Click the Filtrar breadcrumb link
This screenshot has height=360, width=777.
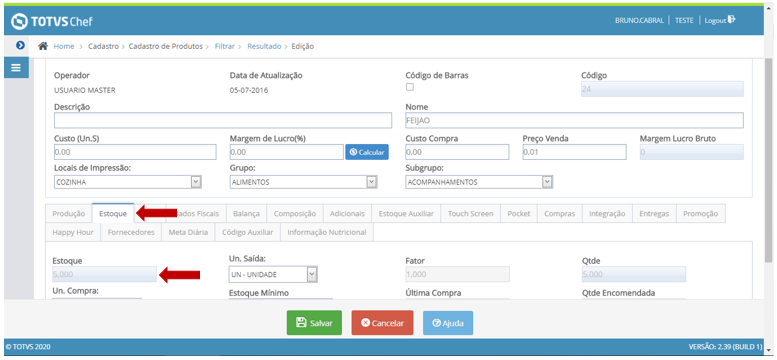point(224,46)
